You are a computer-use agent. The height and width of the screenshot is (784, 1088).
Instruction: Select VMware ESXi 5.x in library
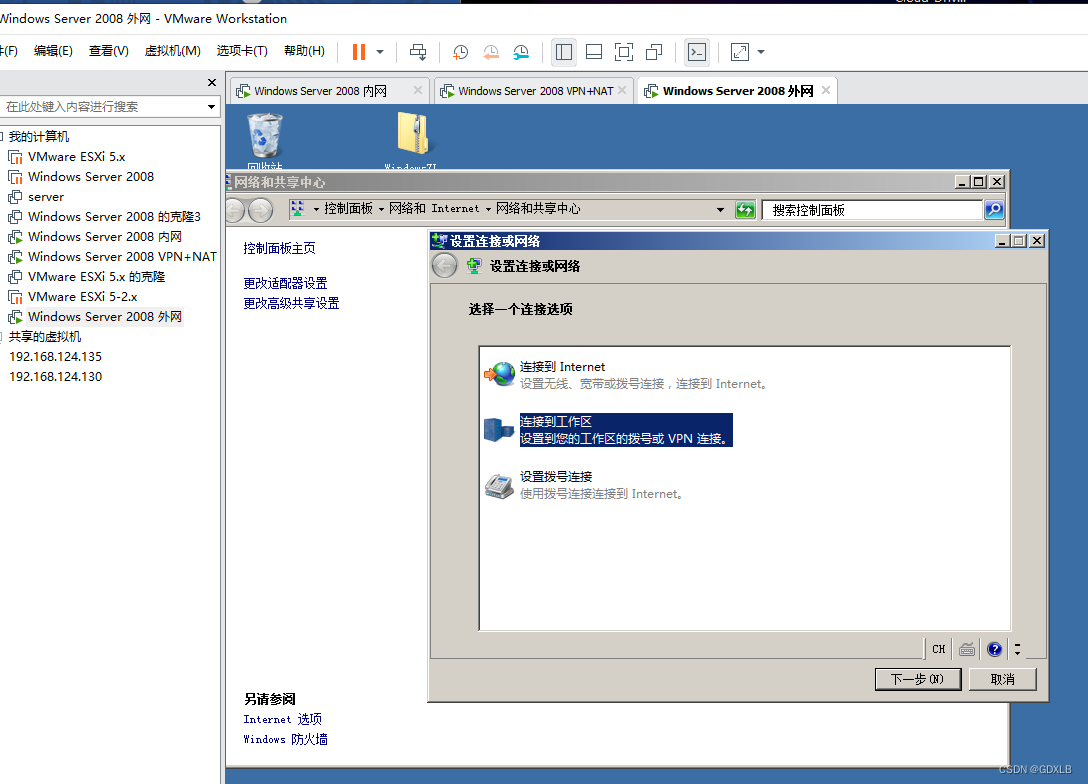[x=76, y=157]
